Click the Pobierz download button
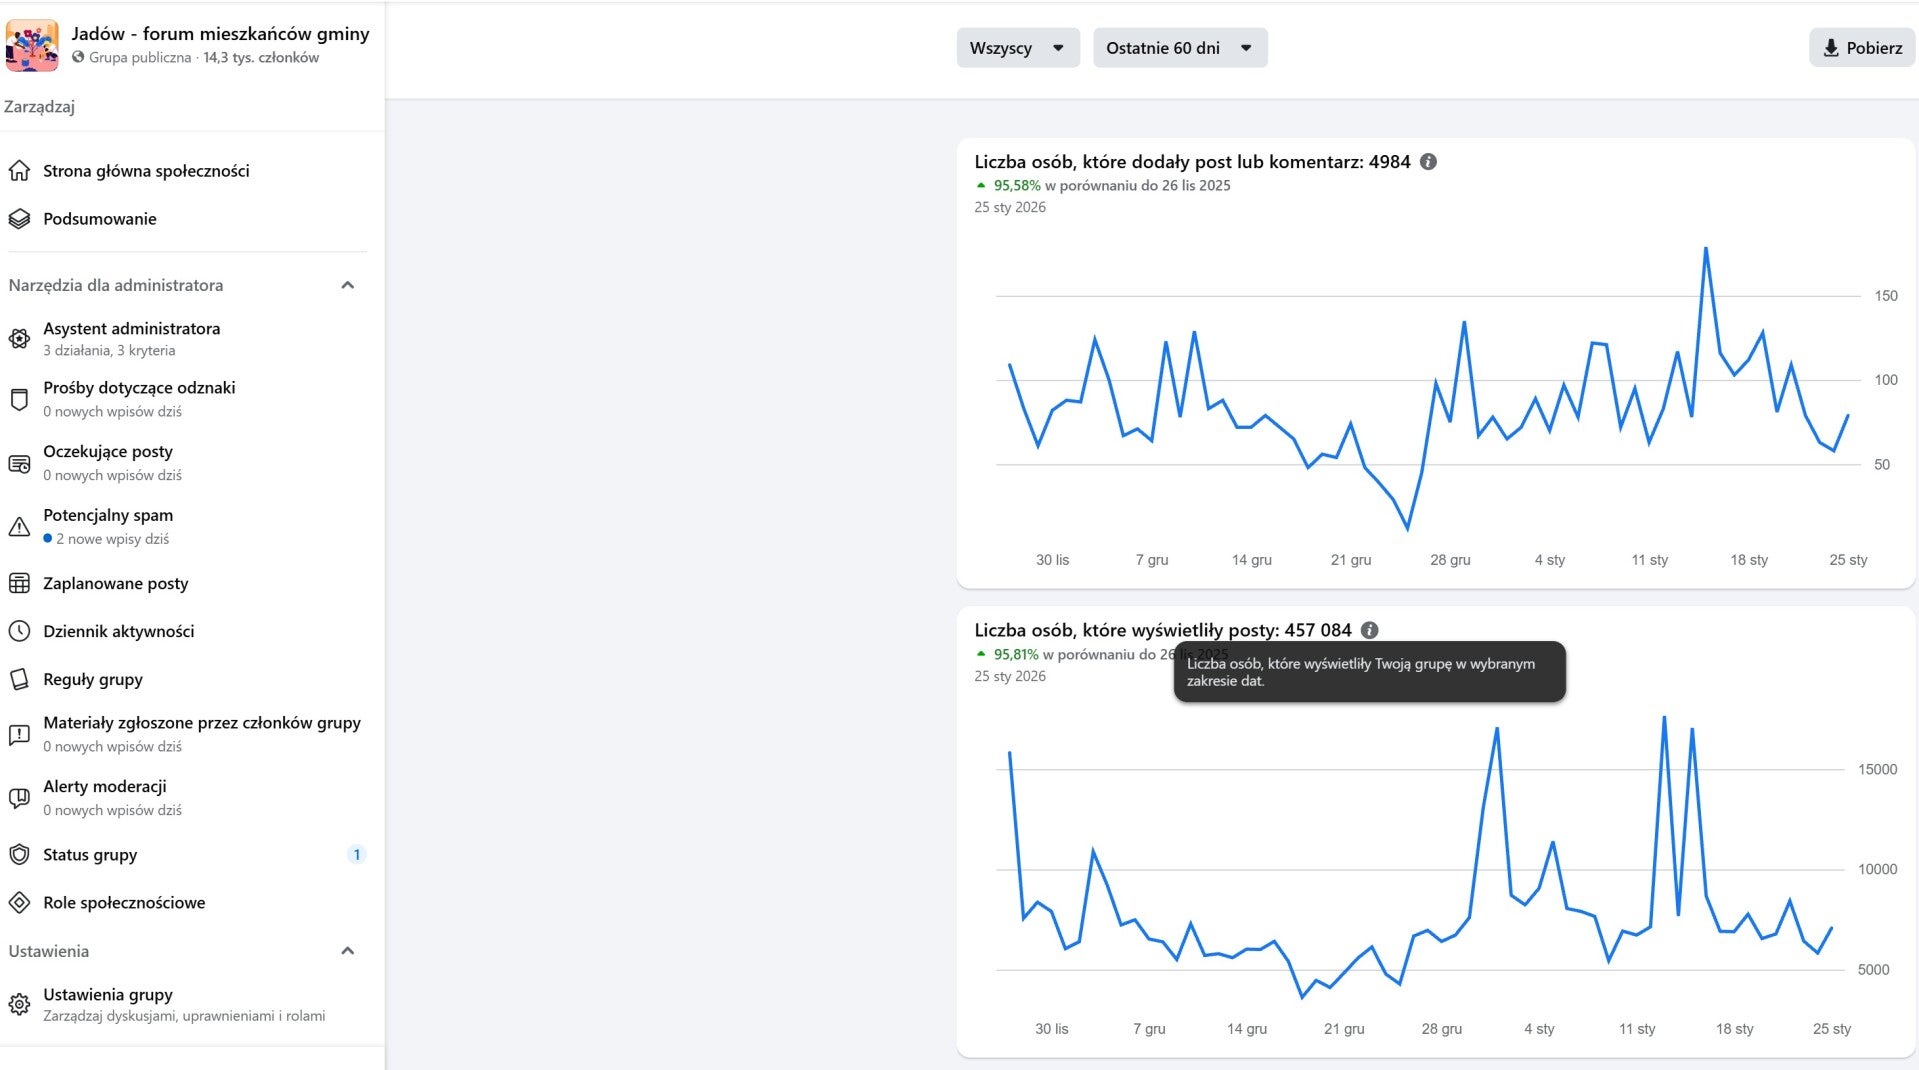This screenshot has width=1919, height=1070. pos(1861,48)
